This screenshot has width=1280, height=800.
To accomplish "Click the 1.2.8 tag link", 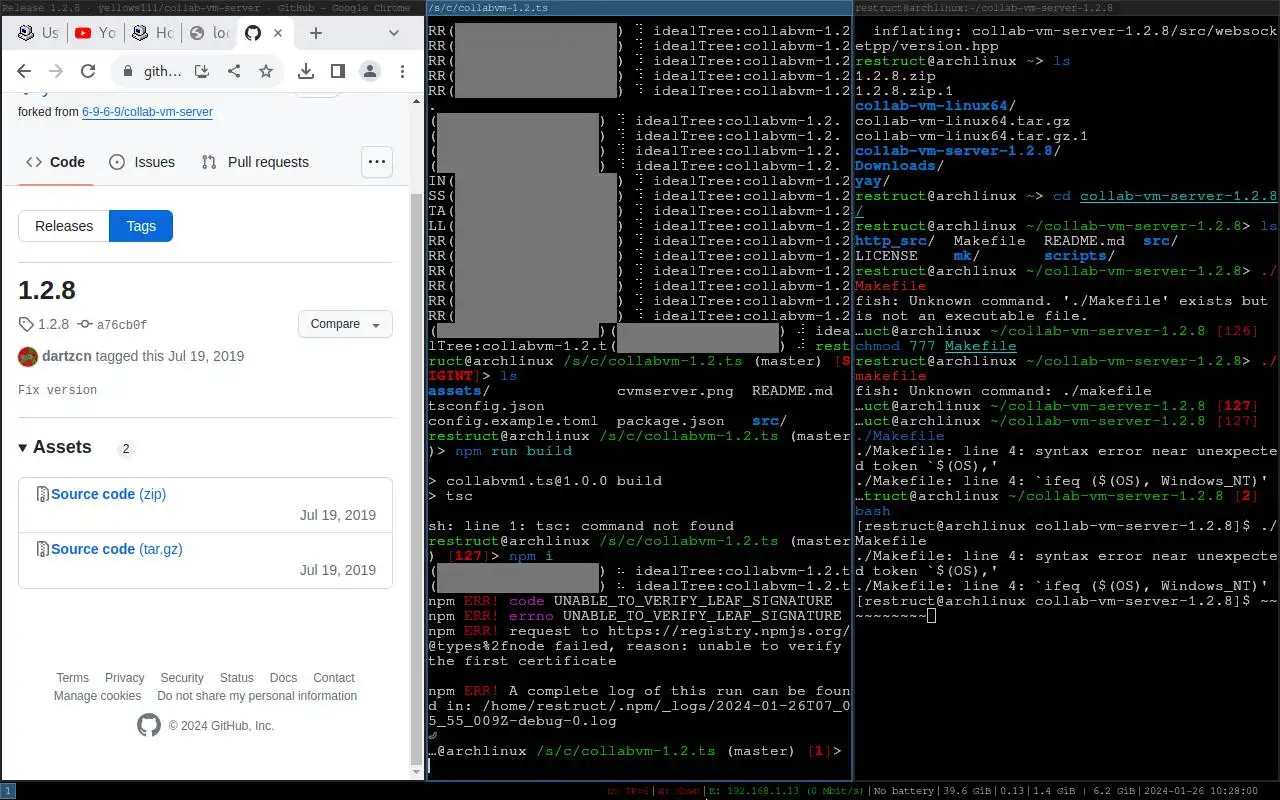I will 44,324.
